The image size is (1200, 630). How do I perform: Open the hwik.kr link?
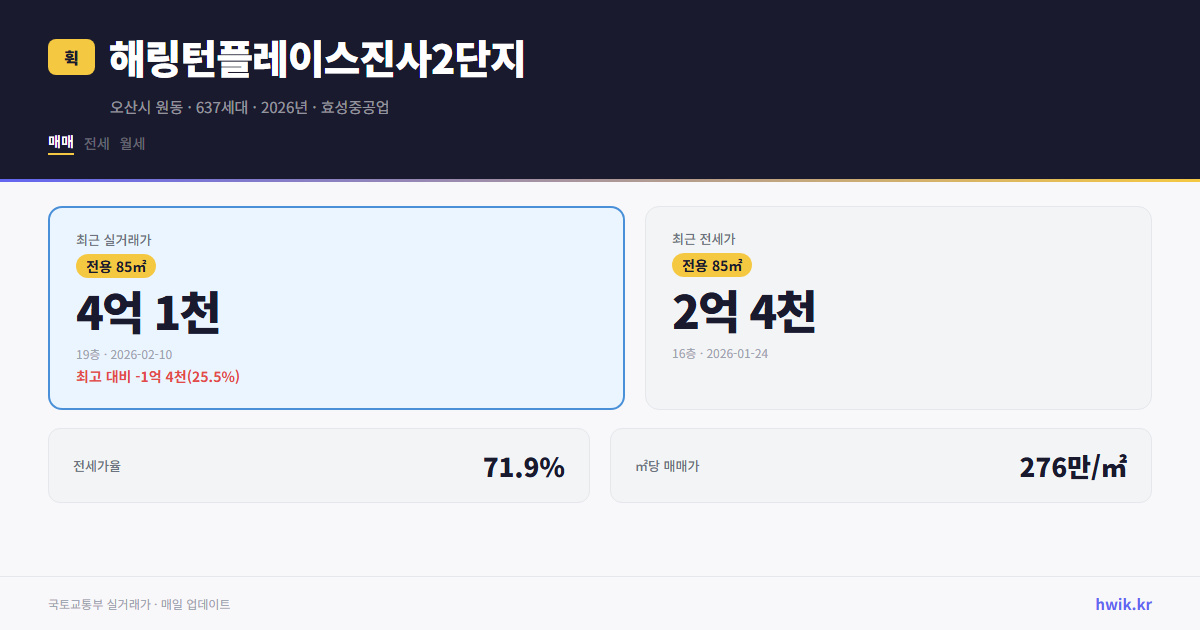(1122, 603)
